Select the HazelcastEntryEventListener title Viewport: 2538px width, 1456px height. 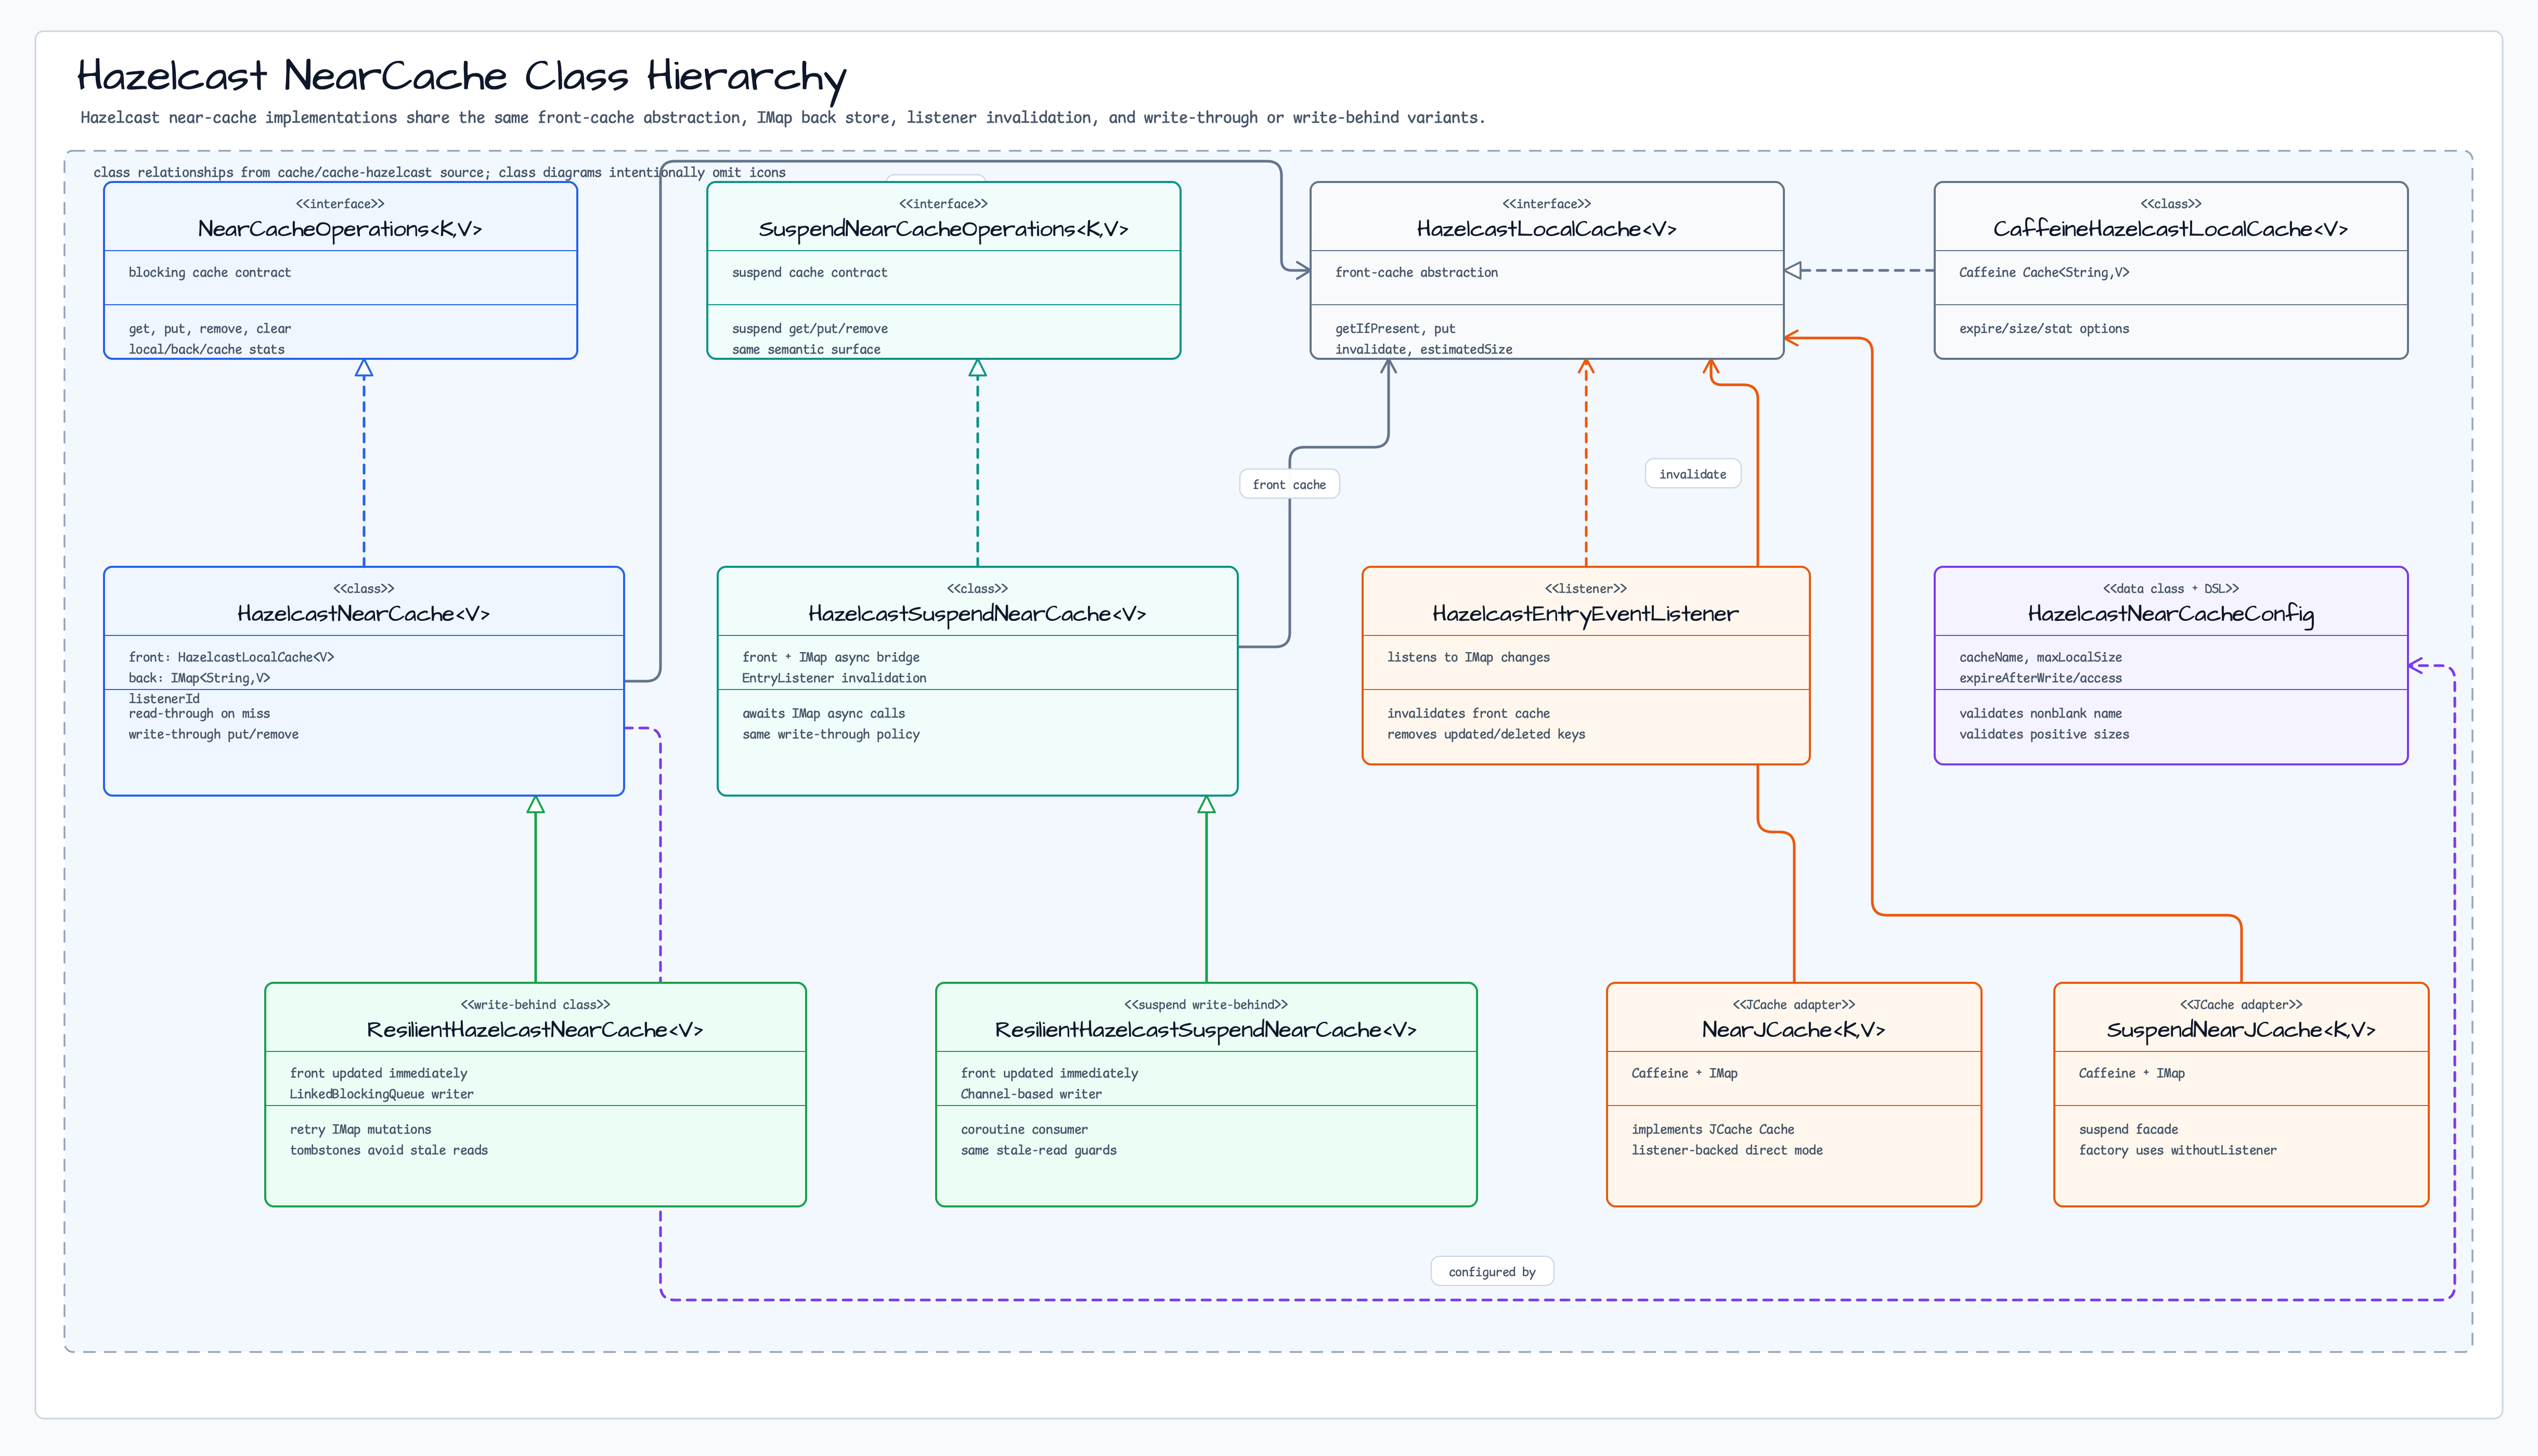(1585, 614)
